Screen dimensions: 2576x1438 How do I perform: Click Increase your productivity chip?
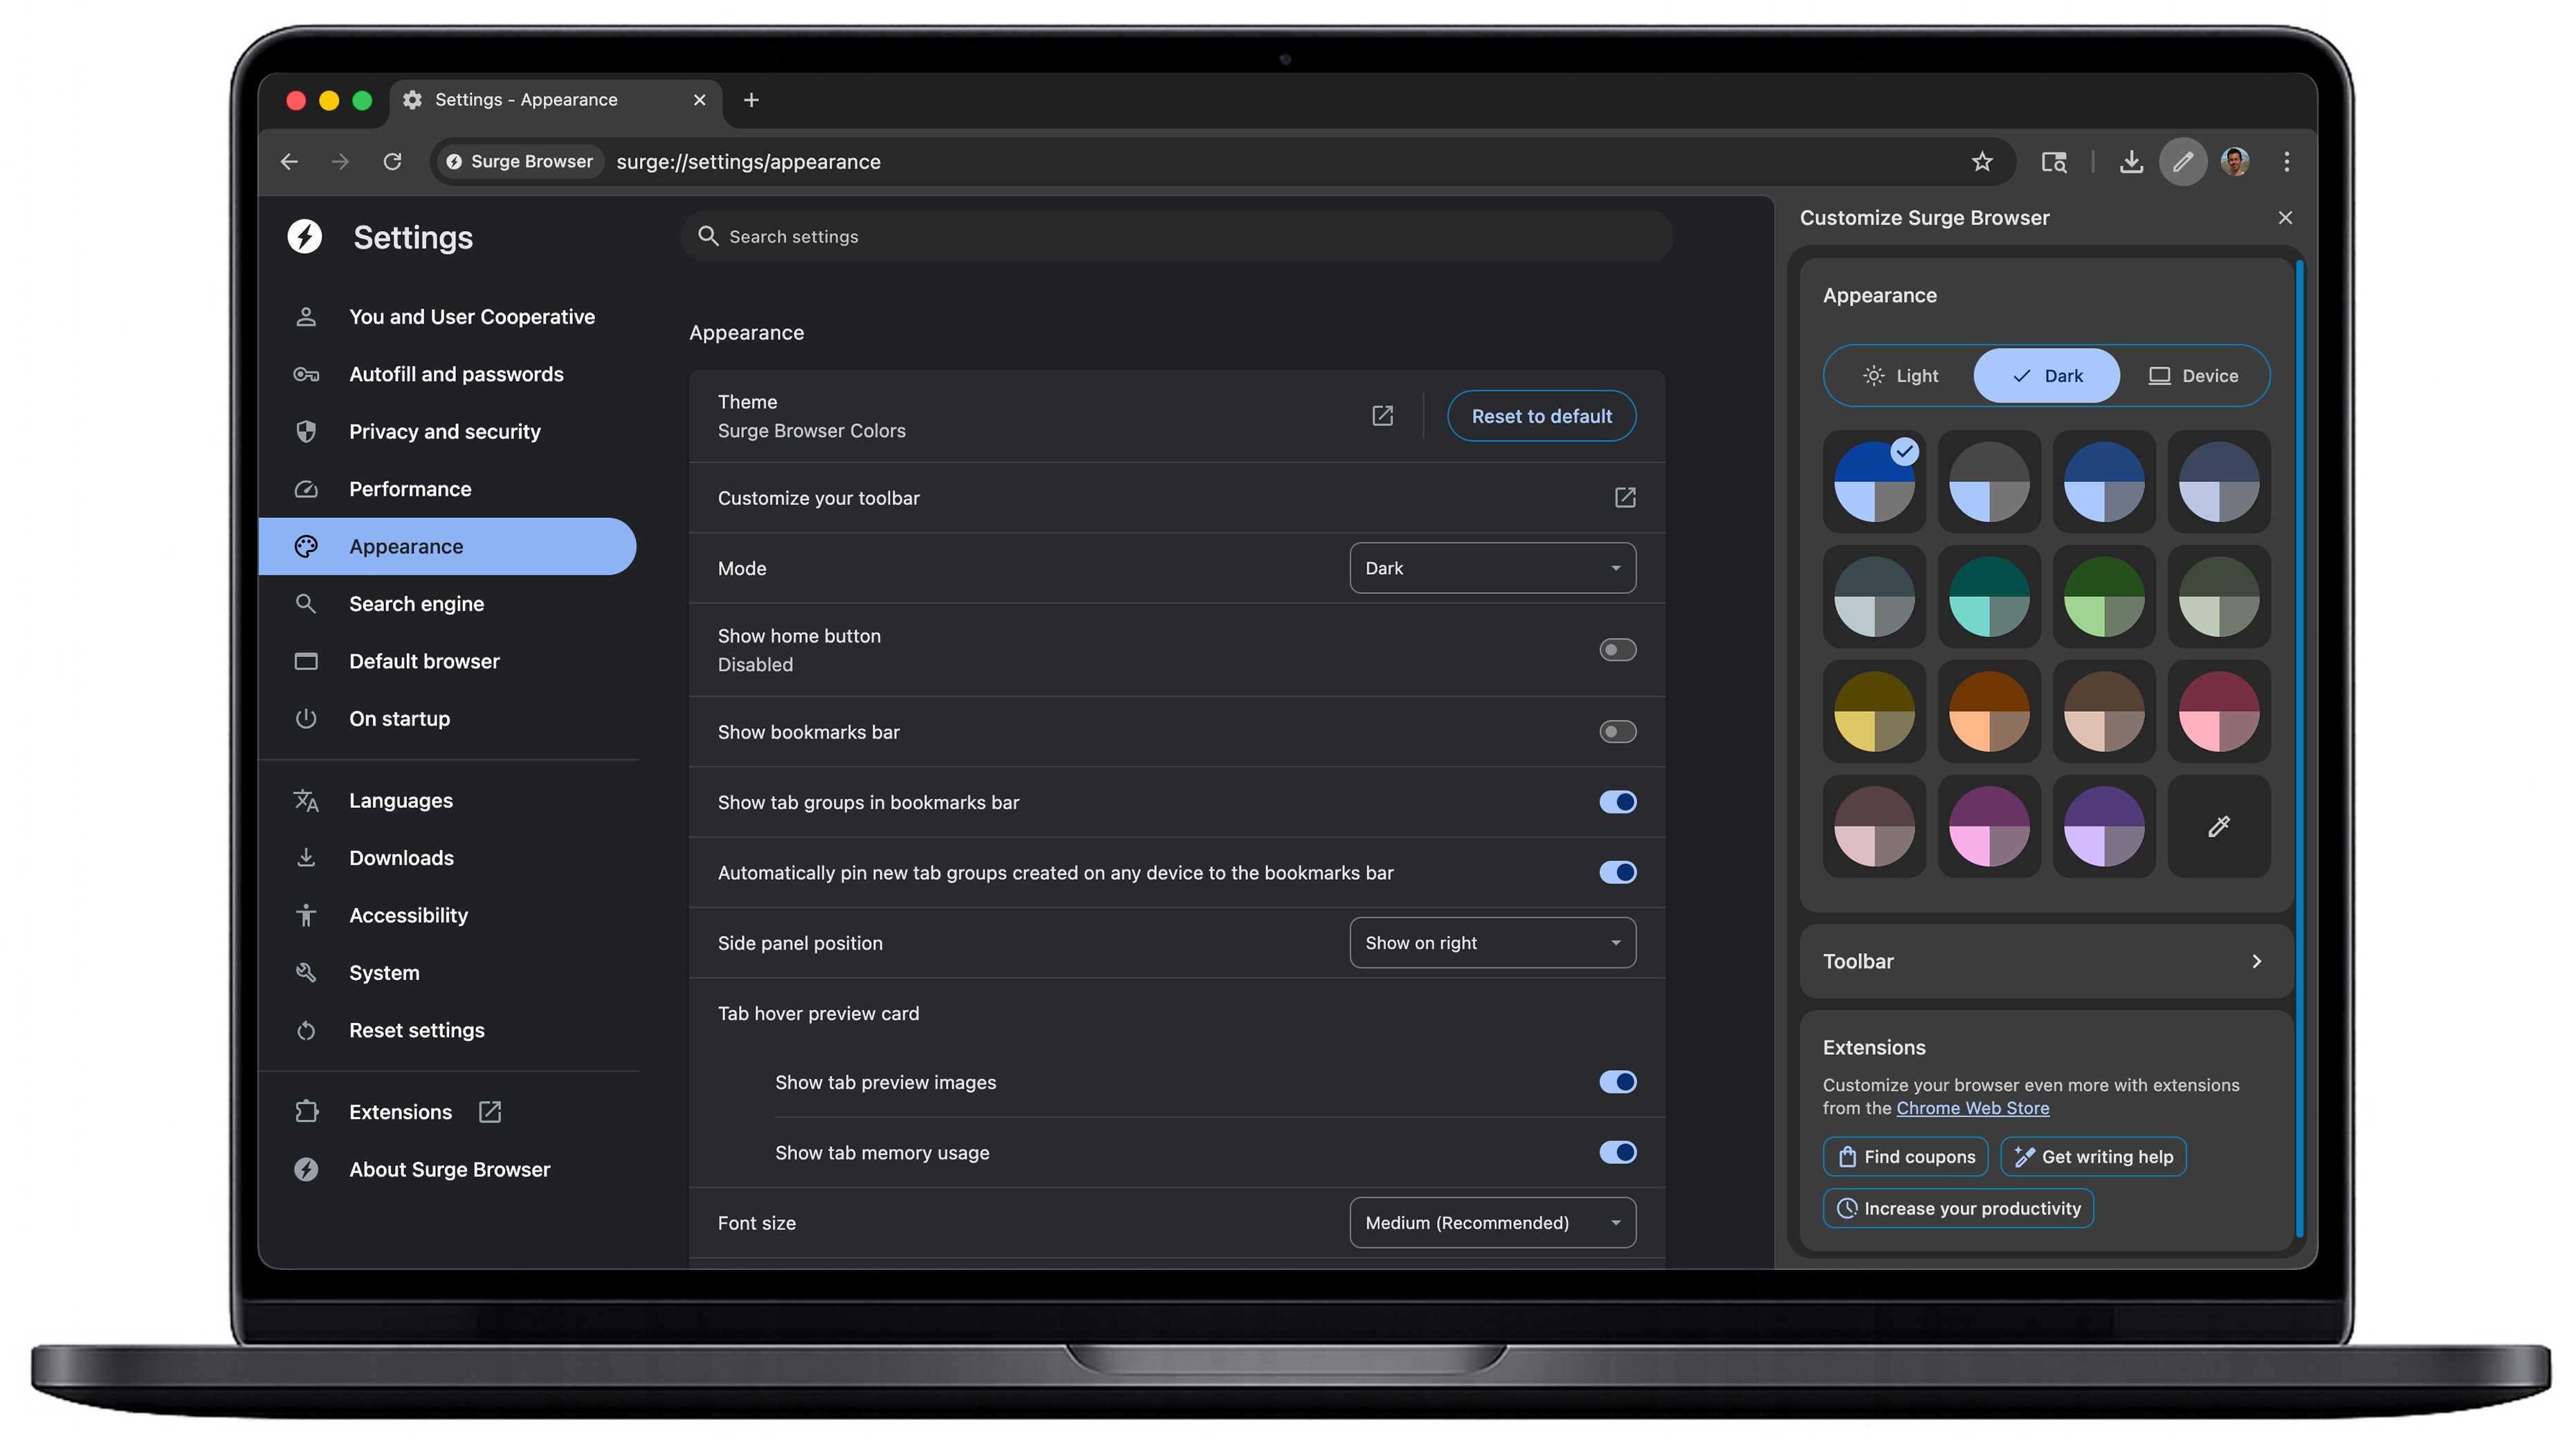point(1958,1209)
